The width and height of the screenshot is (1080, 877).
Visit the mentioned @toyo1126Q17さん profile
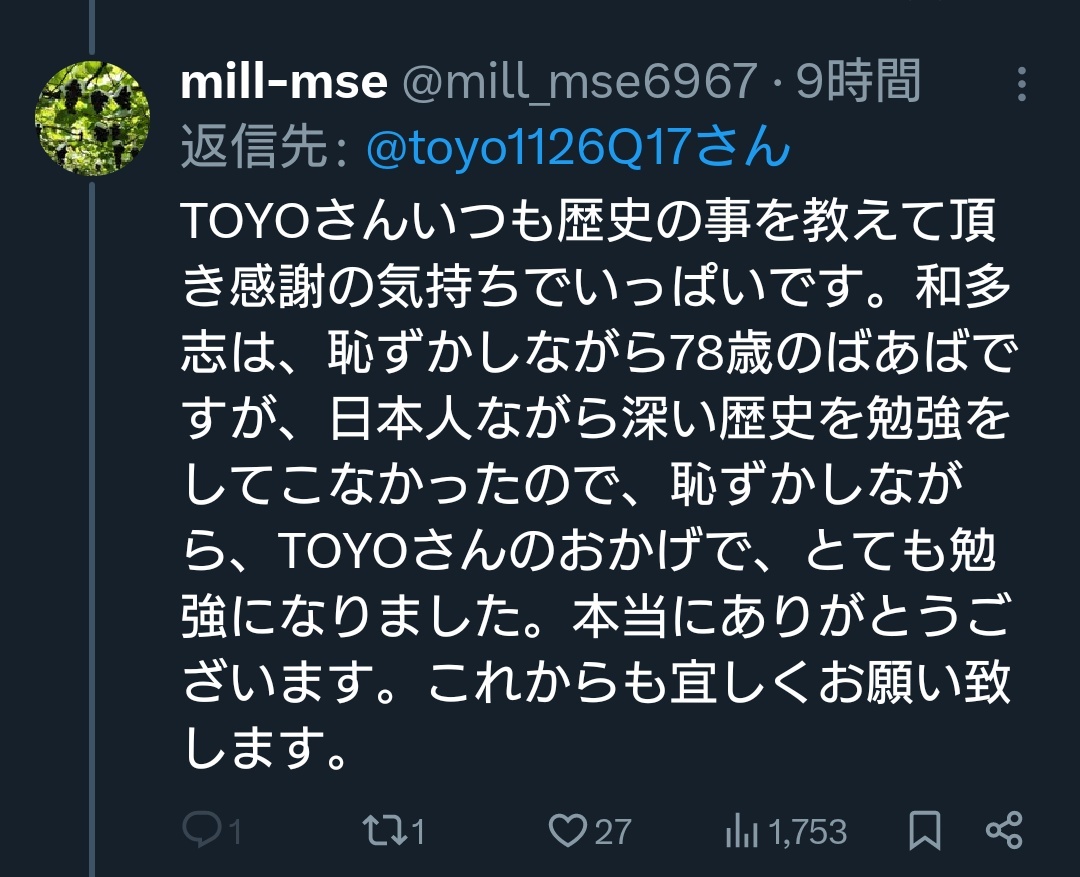tap(578, 148)
